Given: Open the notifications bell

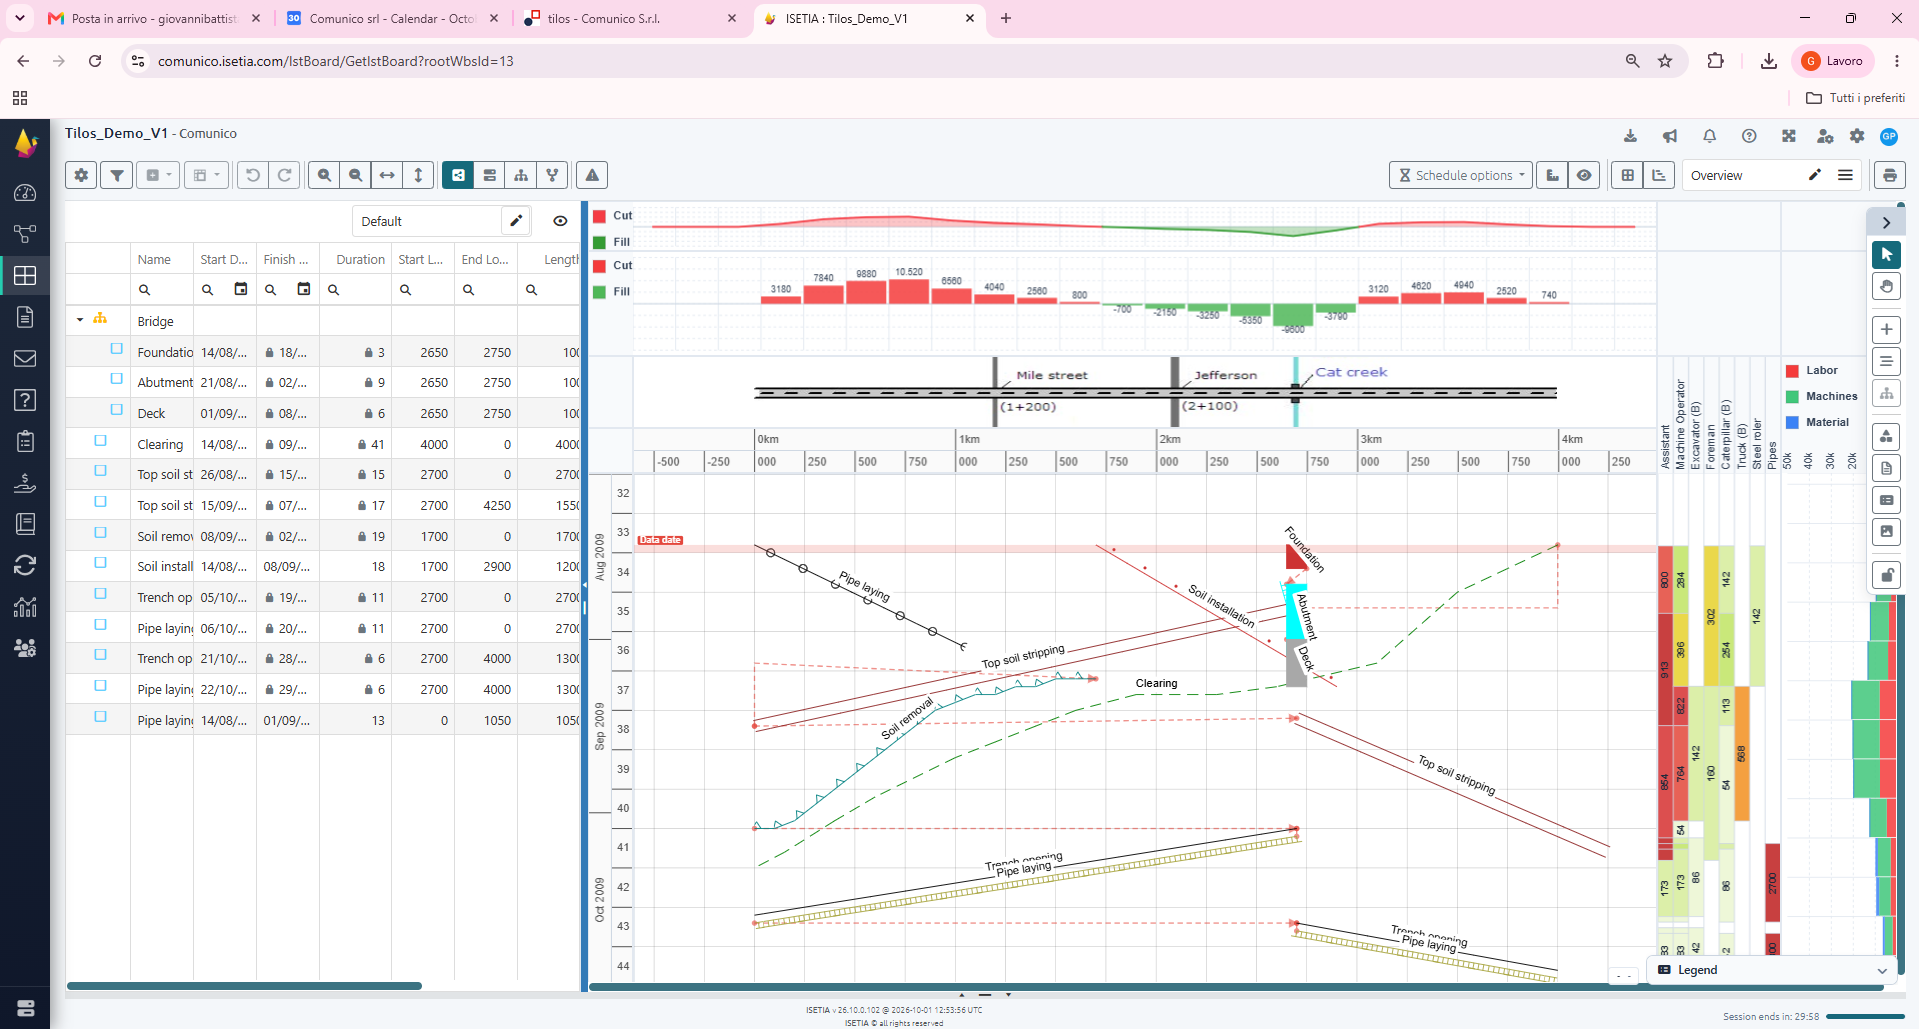Looking at the screenshot, I should (x=1709, y=136).
